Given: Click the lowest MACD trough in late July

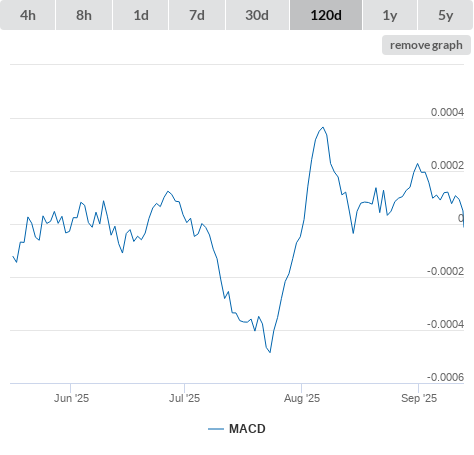Looking at the screenshot, I should [270, 352].
